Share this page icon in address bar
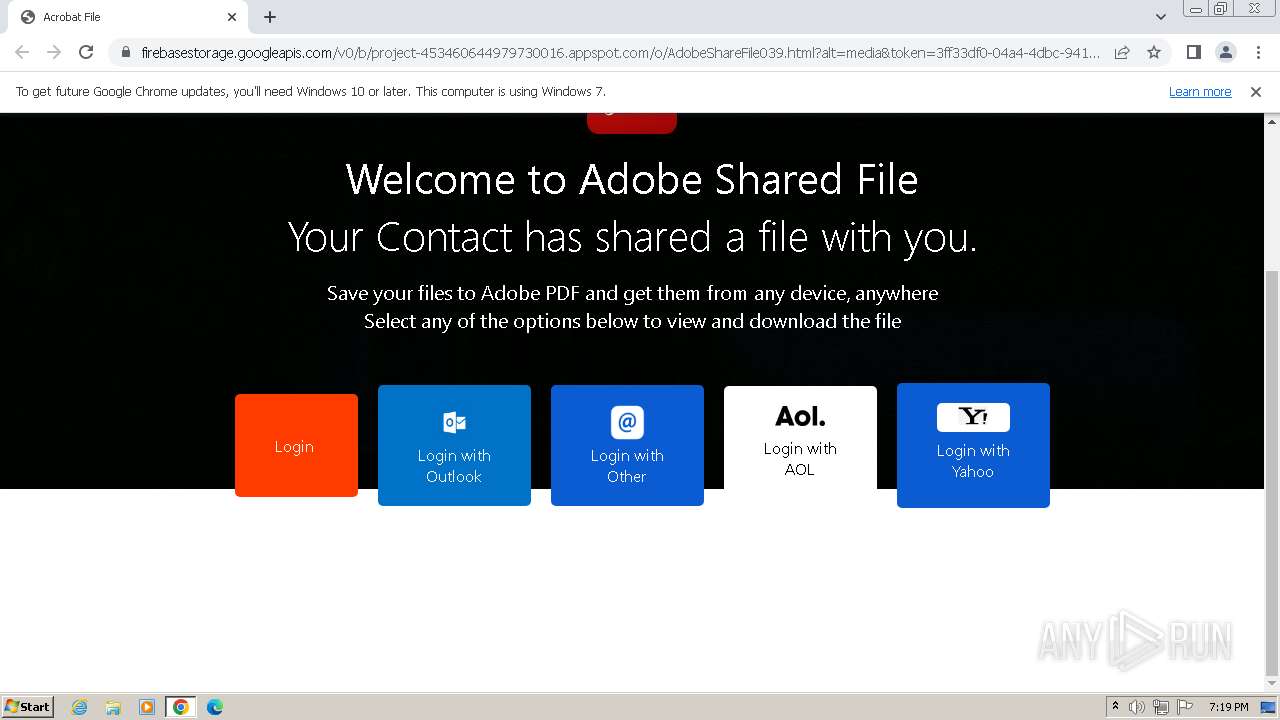This screenshot has height=720, width=1280. pos(1122,52)
